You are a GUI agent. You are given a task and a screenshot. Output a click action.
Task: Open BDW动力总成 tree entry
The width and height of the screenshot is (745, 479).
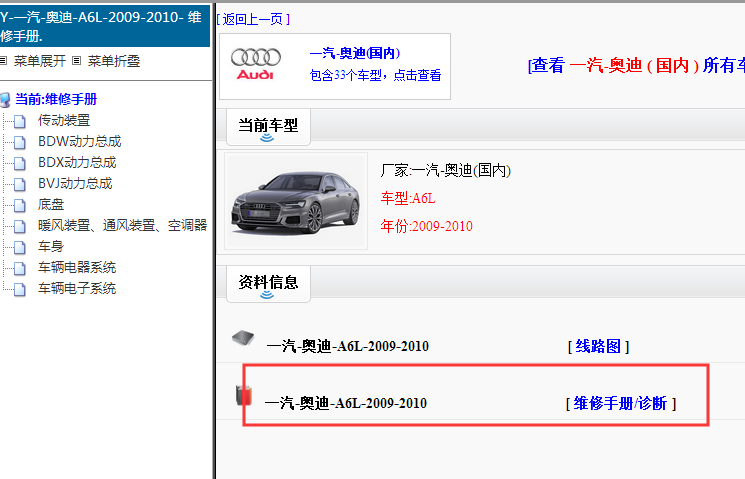coord(80,142)
